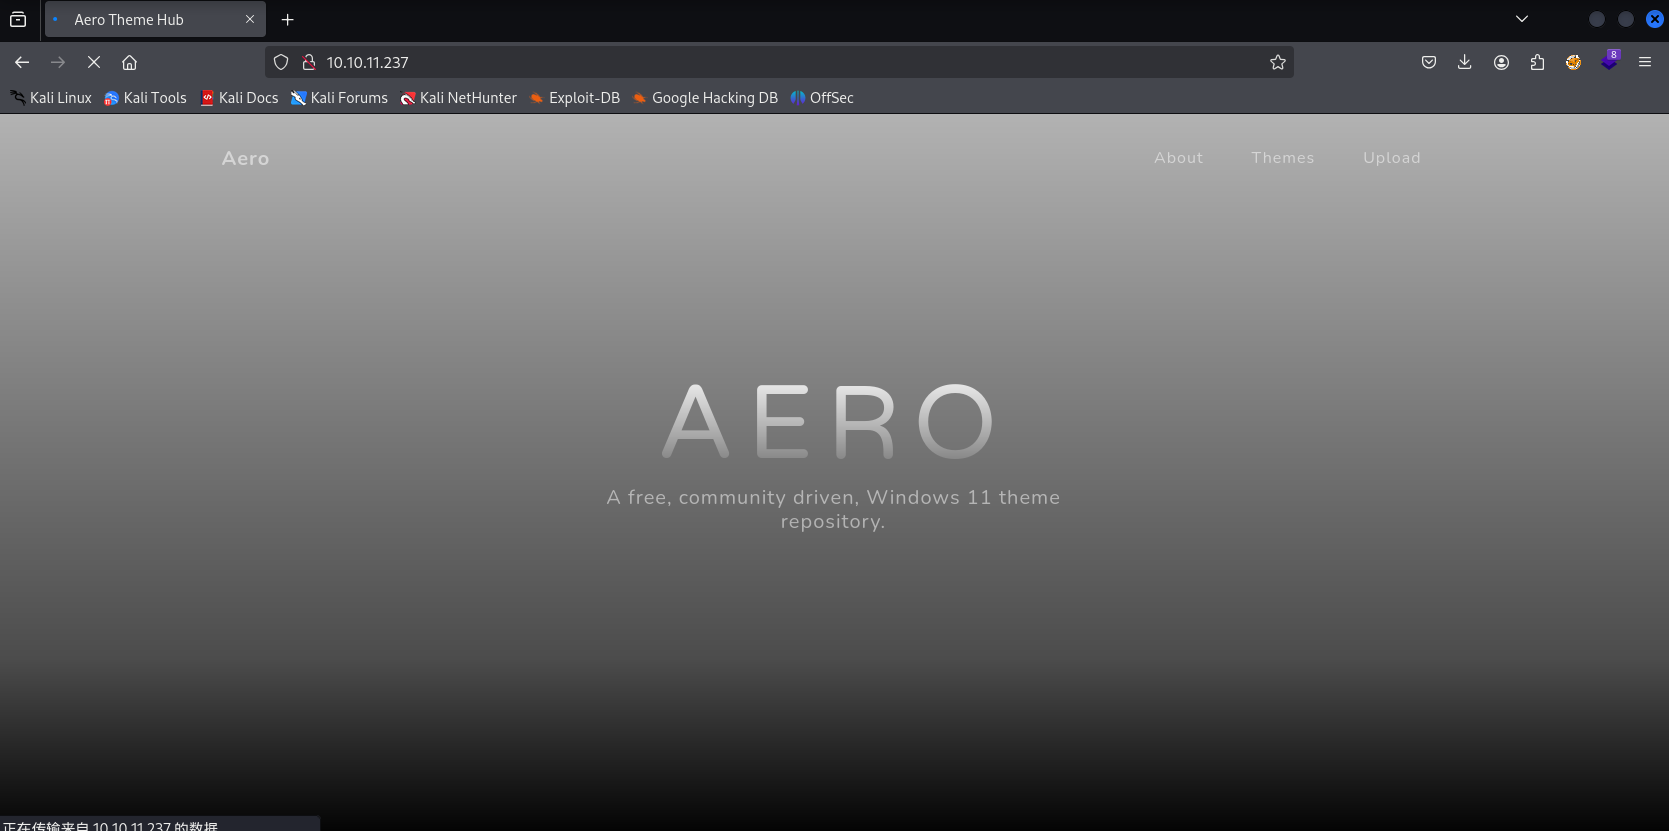Open the hamburger application menu
Screen dimensions: 1669x831
tap(1644, 62)
